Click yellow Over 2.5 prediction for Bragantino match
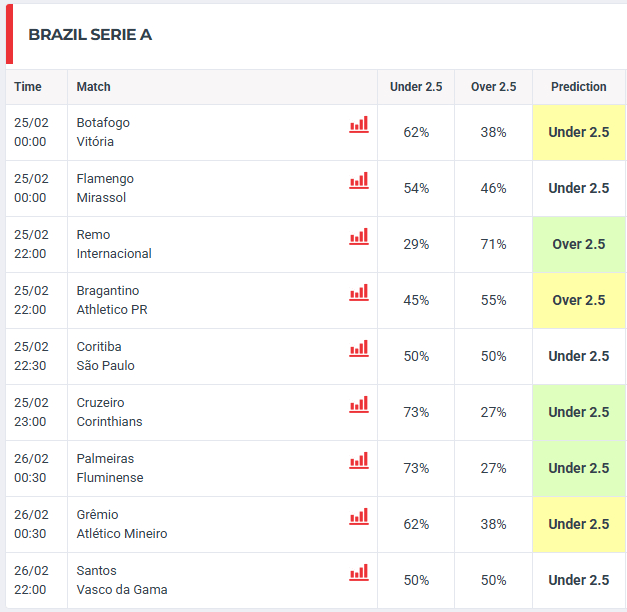This screenshot has width=627, height=612. [579, 300]
